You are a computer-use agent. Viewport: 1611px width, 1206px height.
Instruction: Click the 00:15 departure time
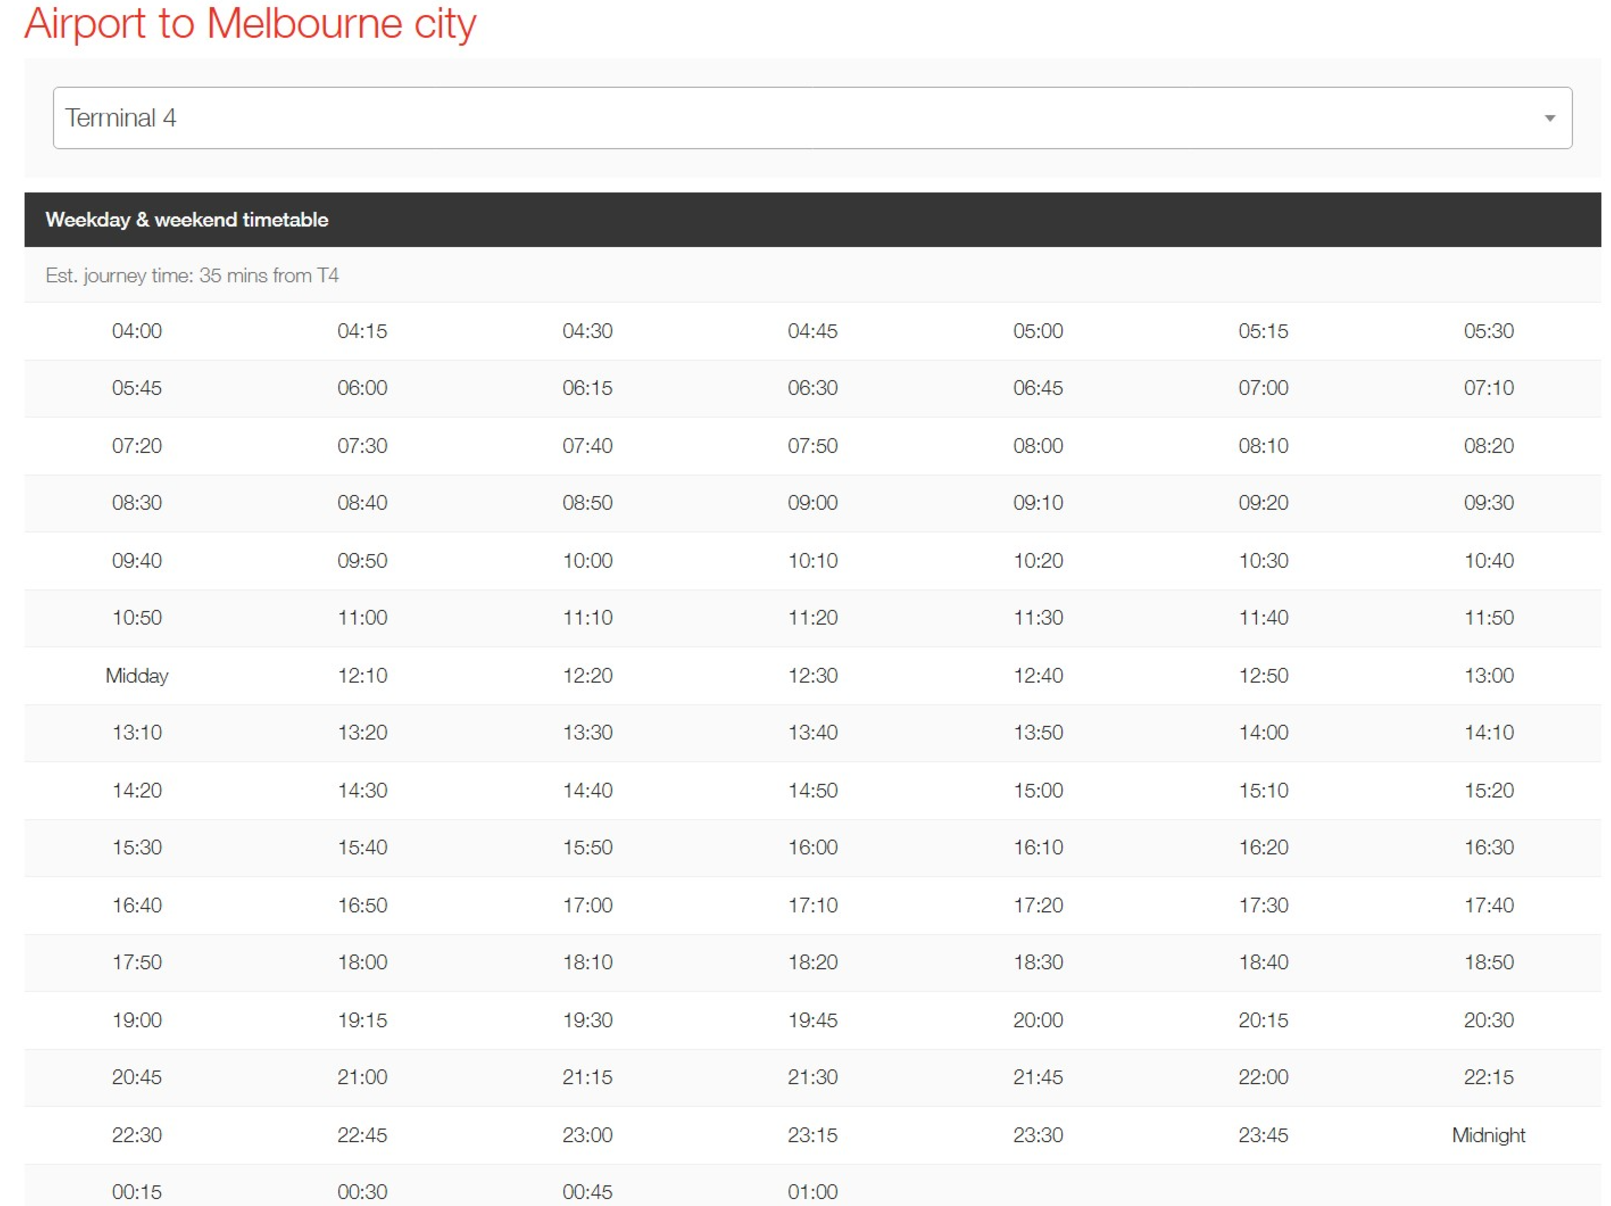137,1191
